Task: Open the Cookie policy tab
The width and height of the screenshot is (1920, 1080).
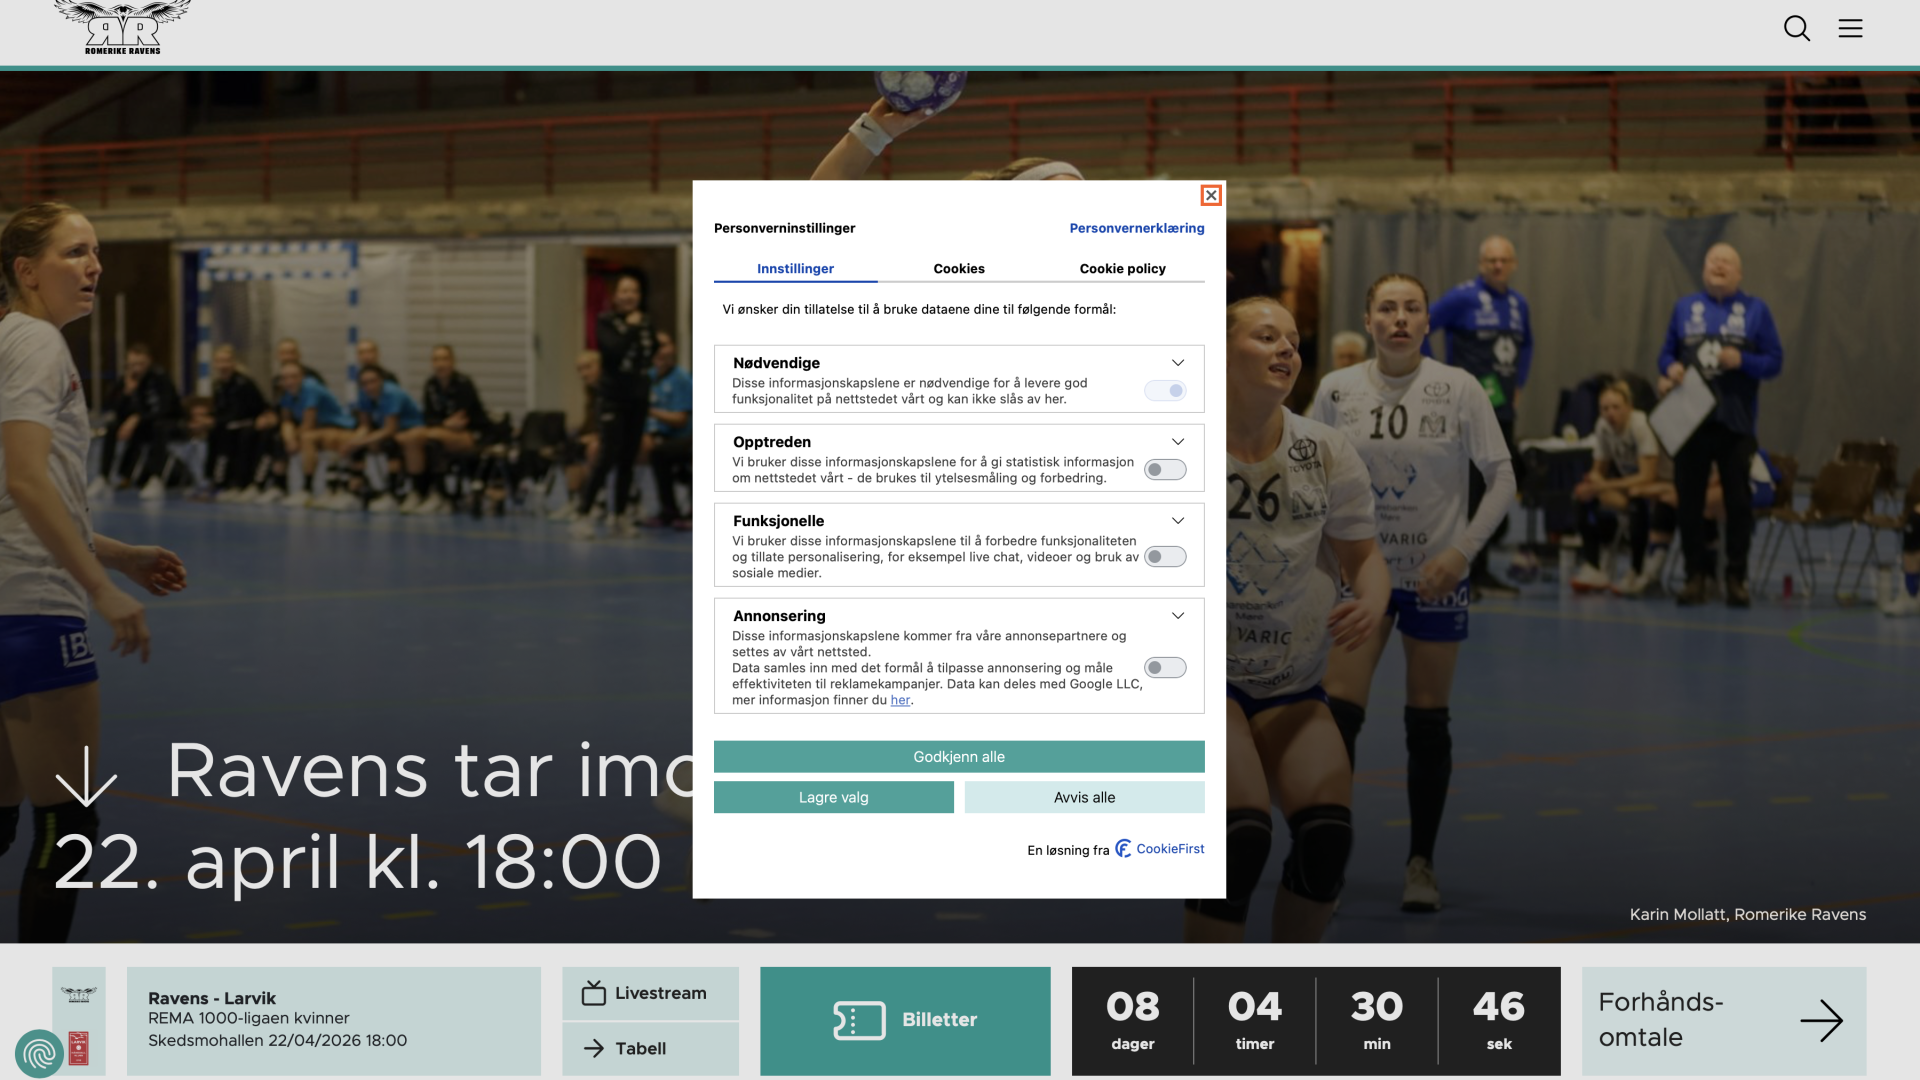Action: click(1122, 269)
